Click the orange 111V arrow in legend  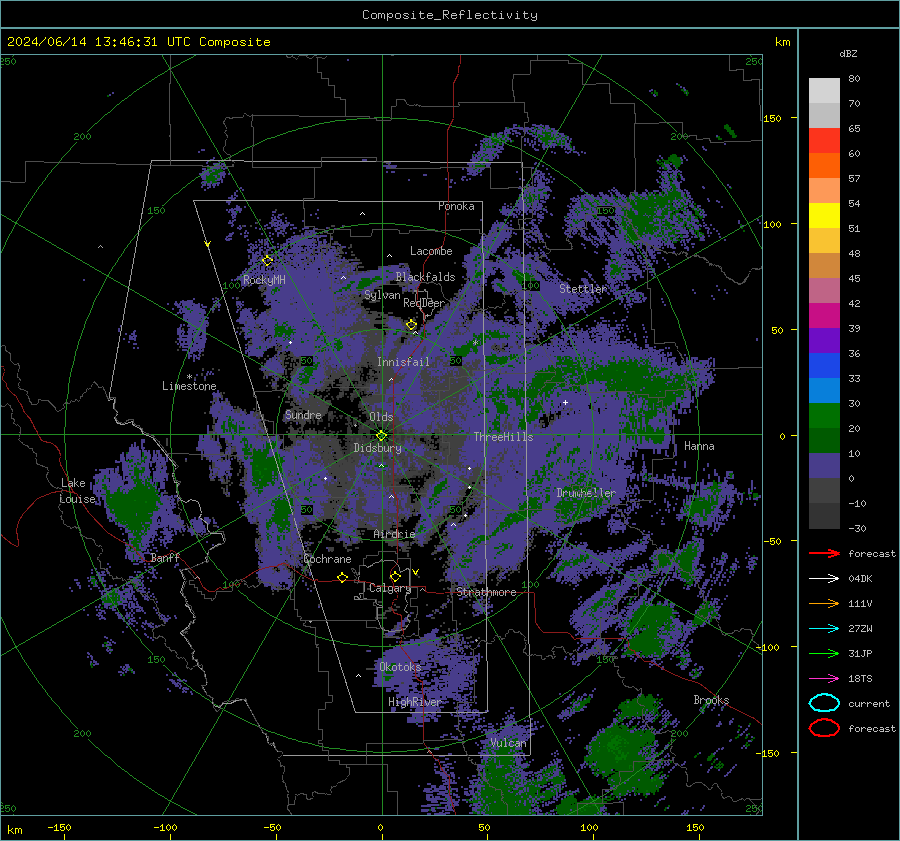tap(824, 603)
